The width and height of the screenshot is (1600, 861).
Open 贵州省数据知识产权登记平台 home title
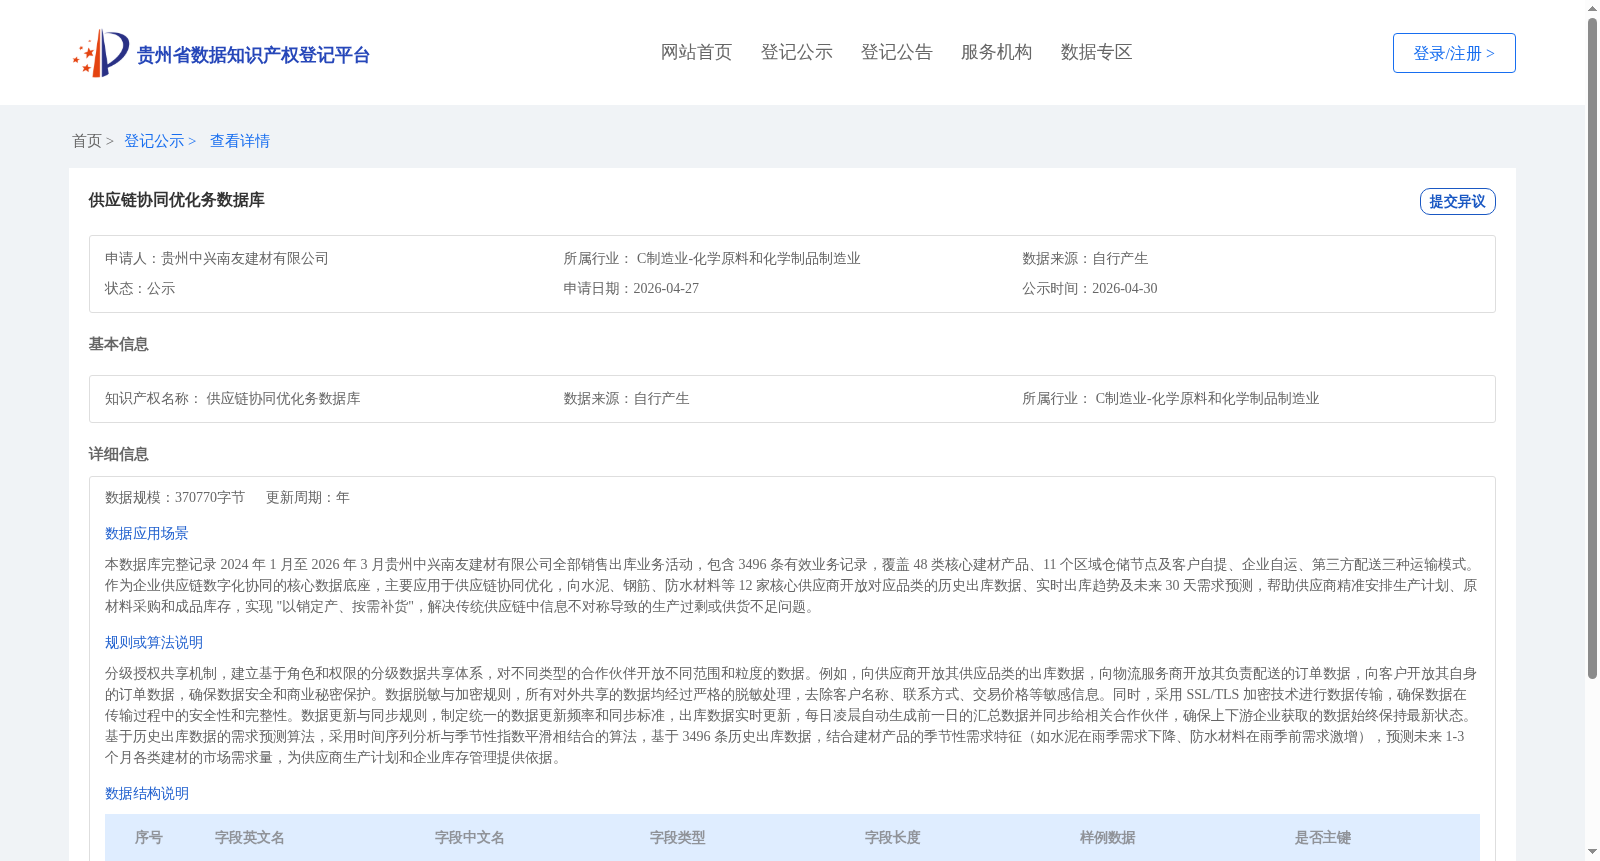click(x=253, y=55)
